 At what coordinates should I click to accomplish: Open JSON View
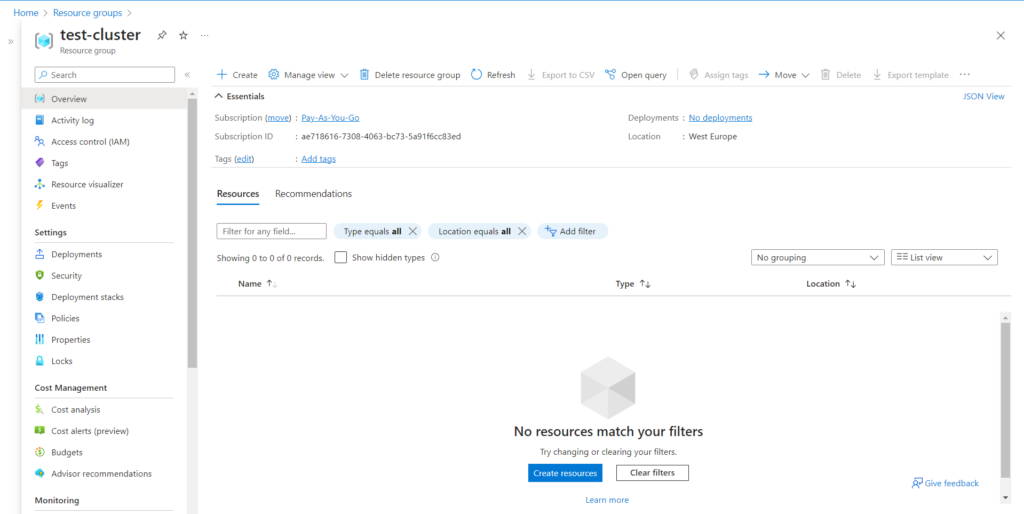[984, 96]
